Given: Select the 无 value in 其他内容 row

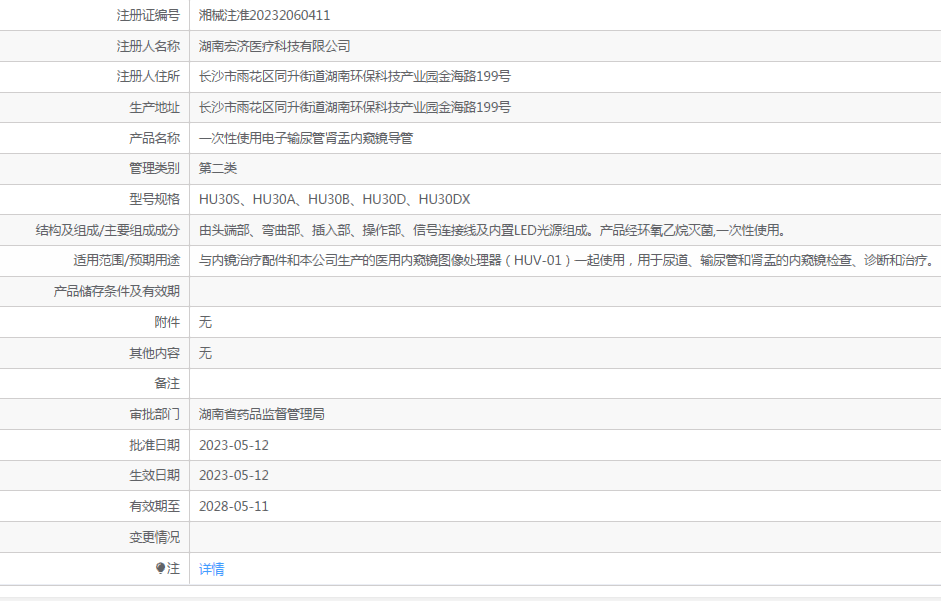Looking at the screenshot, I should coord(205,353).
